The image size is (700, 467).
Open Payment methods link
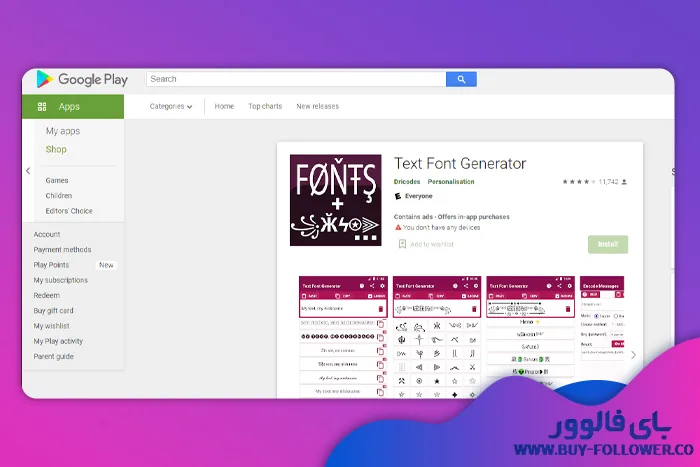click(x=62, y=250)
